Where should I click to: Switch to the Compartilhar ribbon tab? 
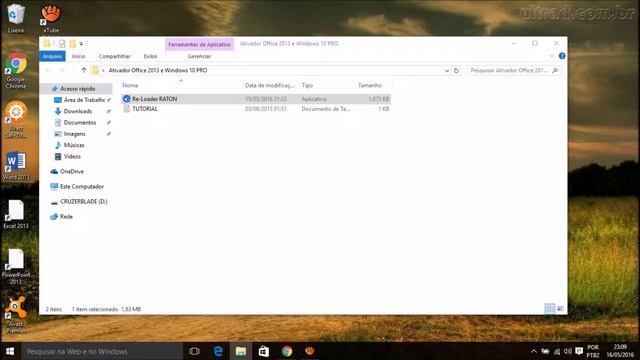click(115, 56)
